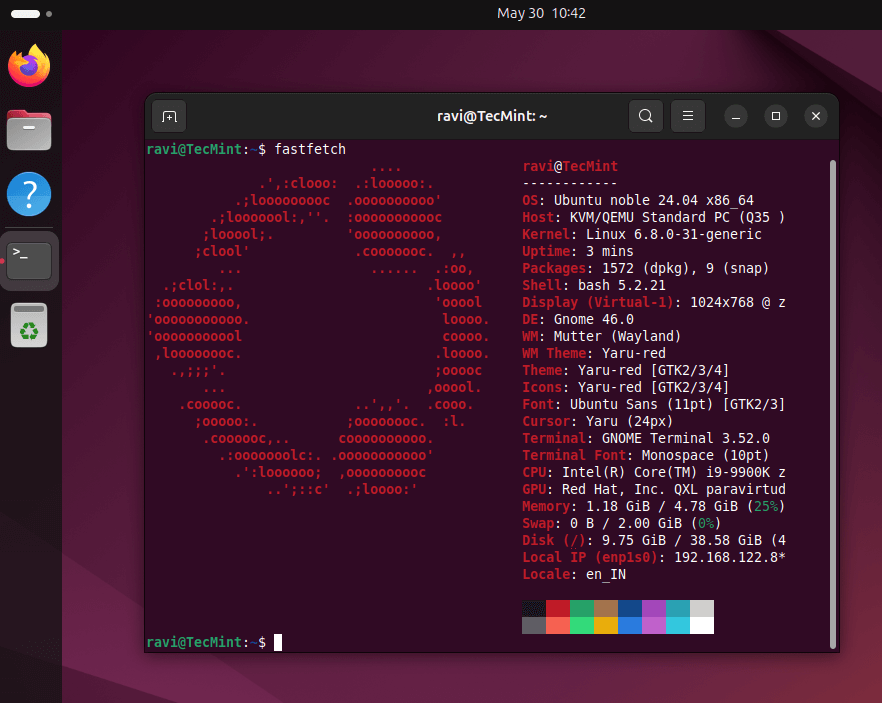Image resolution: width=882 pixels, height=703 pixels.
Task: Click the Terminal icon in the dock
Action: point(29,260)
